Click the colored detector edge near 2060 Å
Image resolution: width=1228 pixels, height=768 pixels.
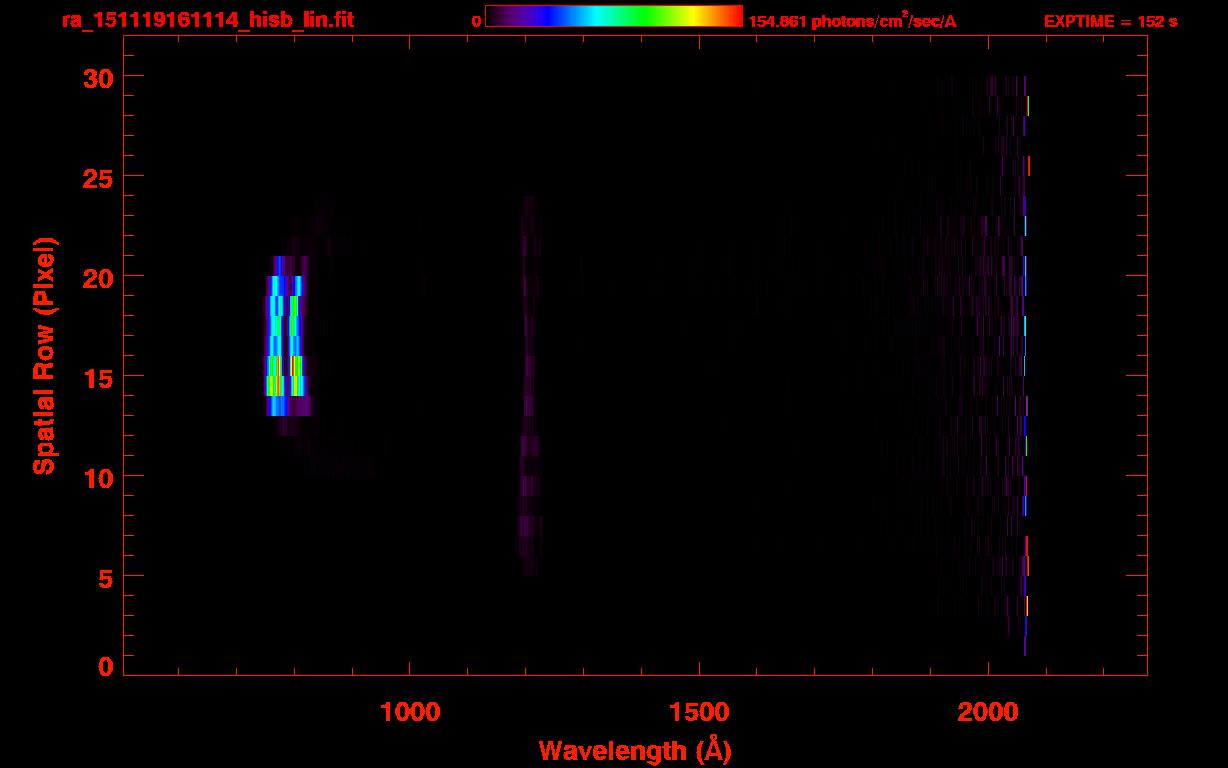tap(1025, 365)
